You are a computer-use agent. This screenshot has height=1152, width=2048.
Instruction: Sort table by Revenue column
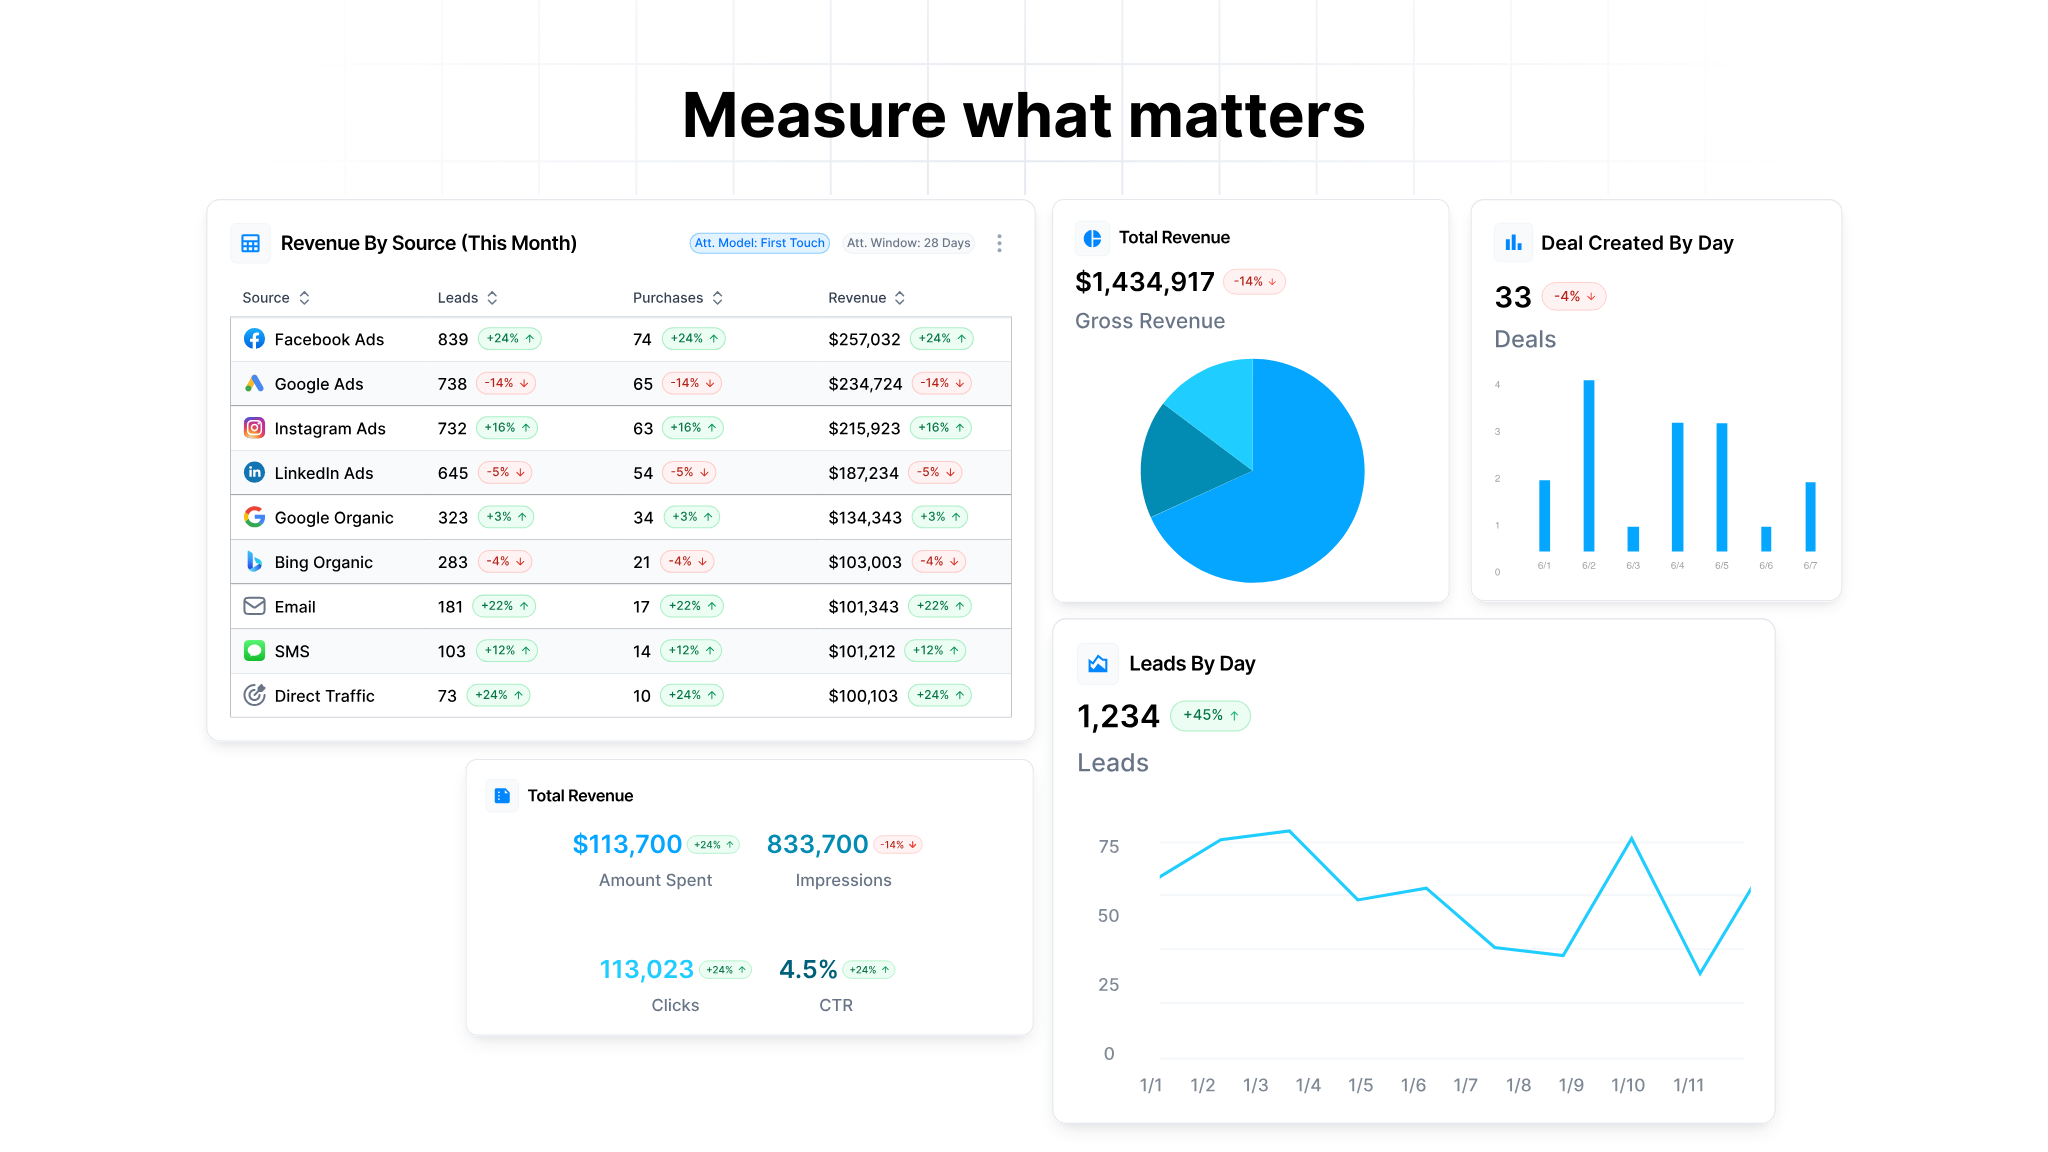click(x=900, y=298)
